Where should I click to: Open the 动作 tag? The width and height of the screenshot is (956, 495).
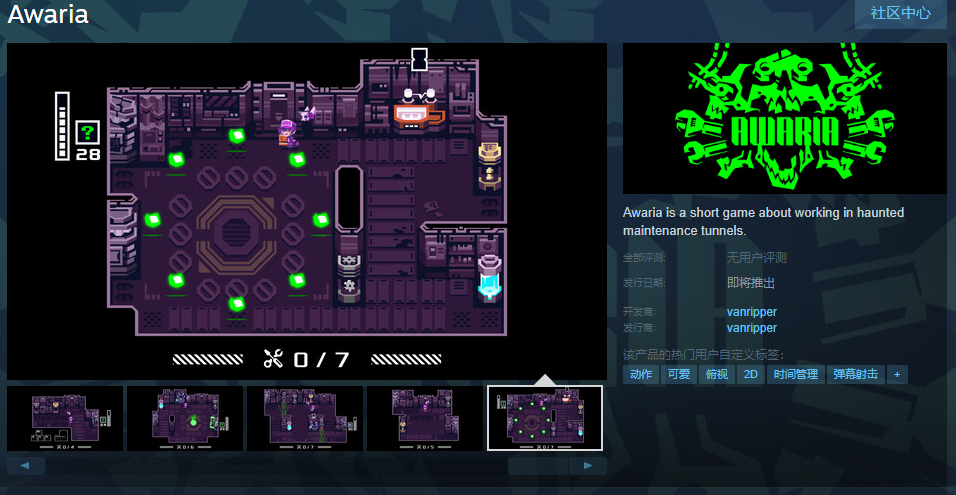pyautogui.click(x=641, y=374)
